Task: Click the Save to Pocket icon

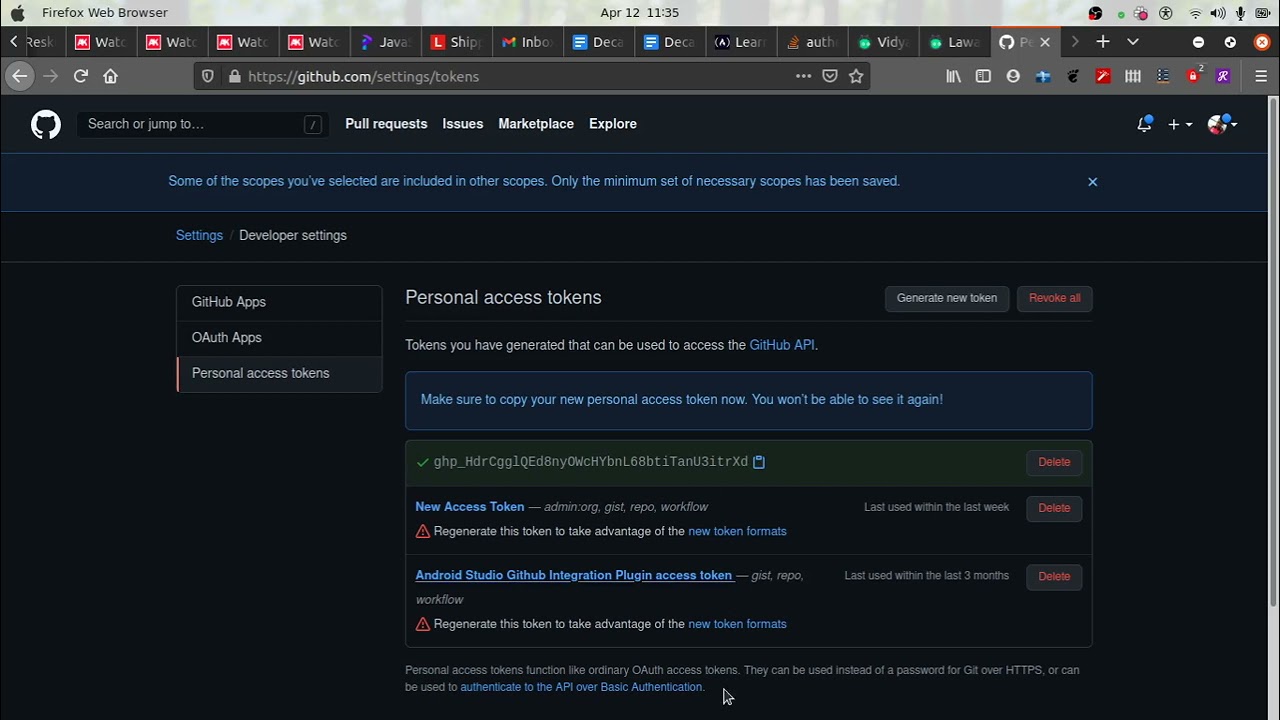Action: click(x=830, y=76)
